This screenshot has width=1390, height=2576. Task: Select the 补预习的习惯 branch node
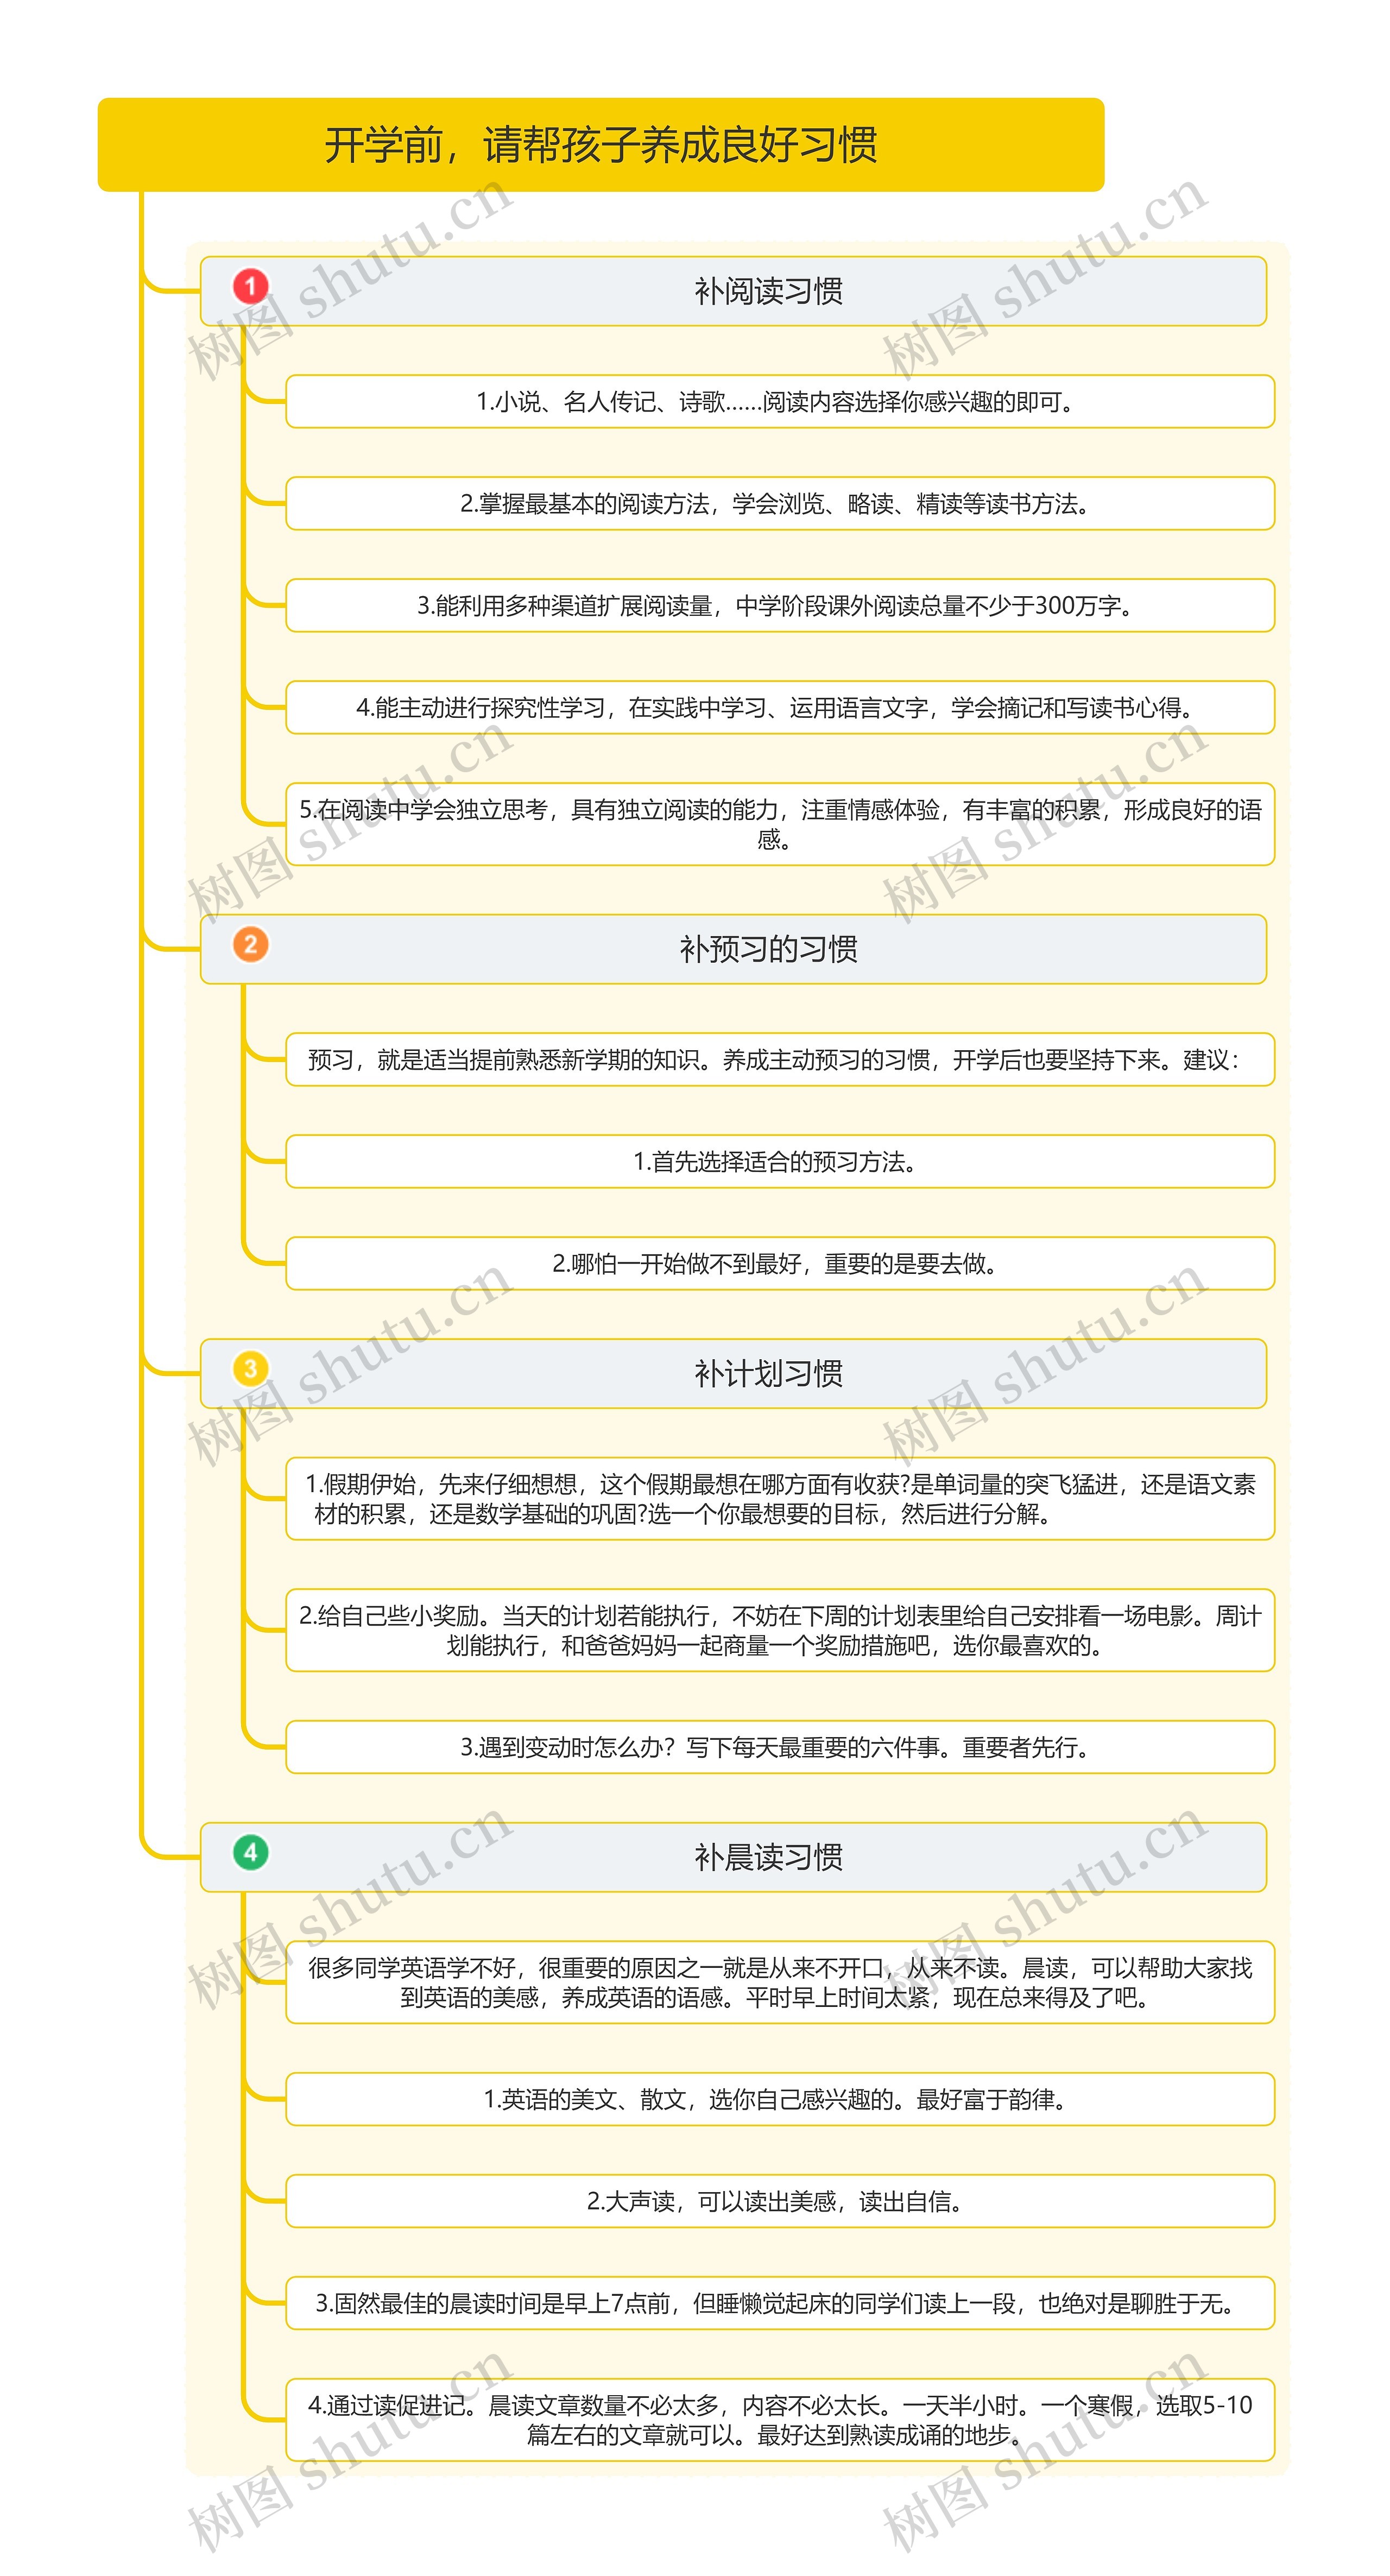(733, 949)
